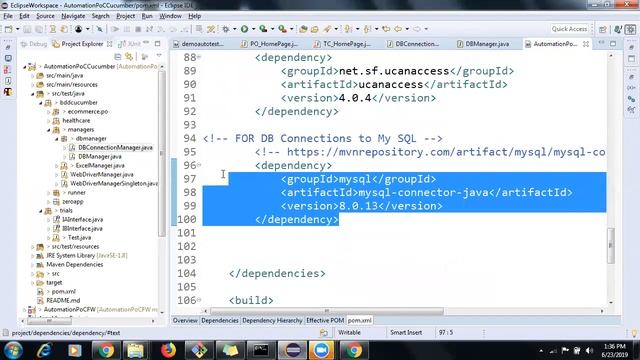The image size is (640, 360).
Task: Click the editor horizontal scrollbar
Action: click(x=327, y=311)
